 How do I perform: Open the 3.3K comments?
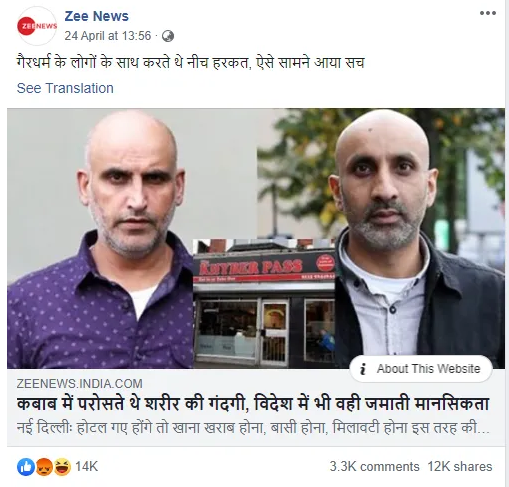tap(374, 467)
